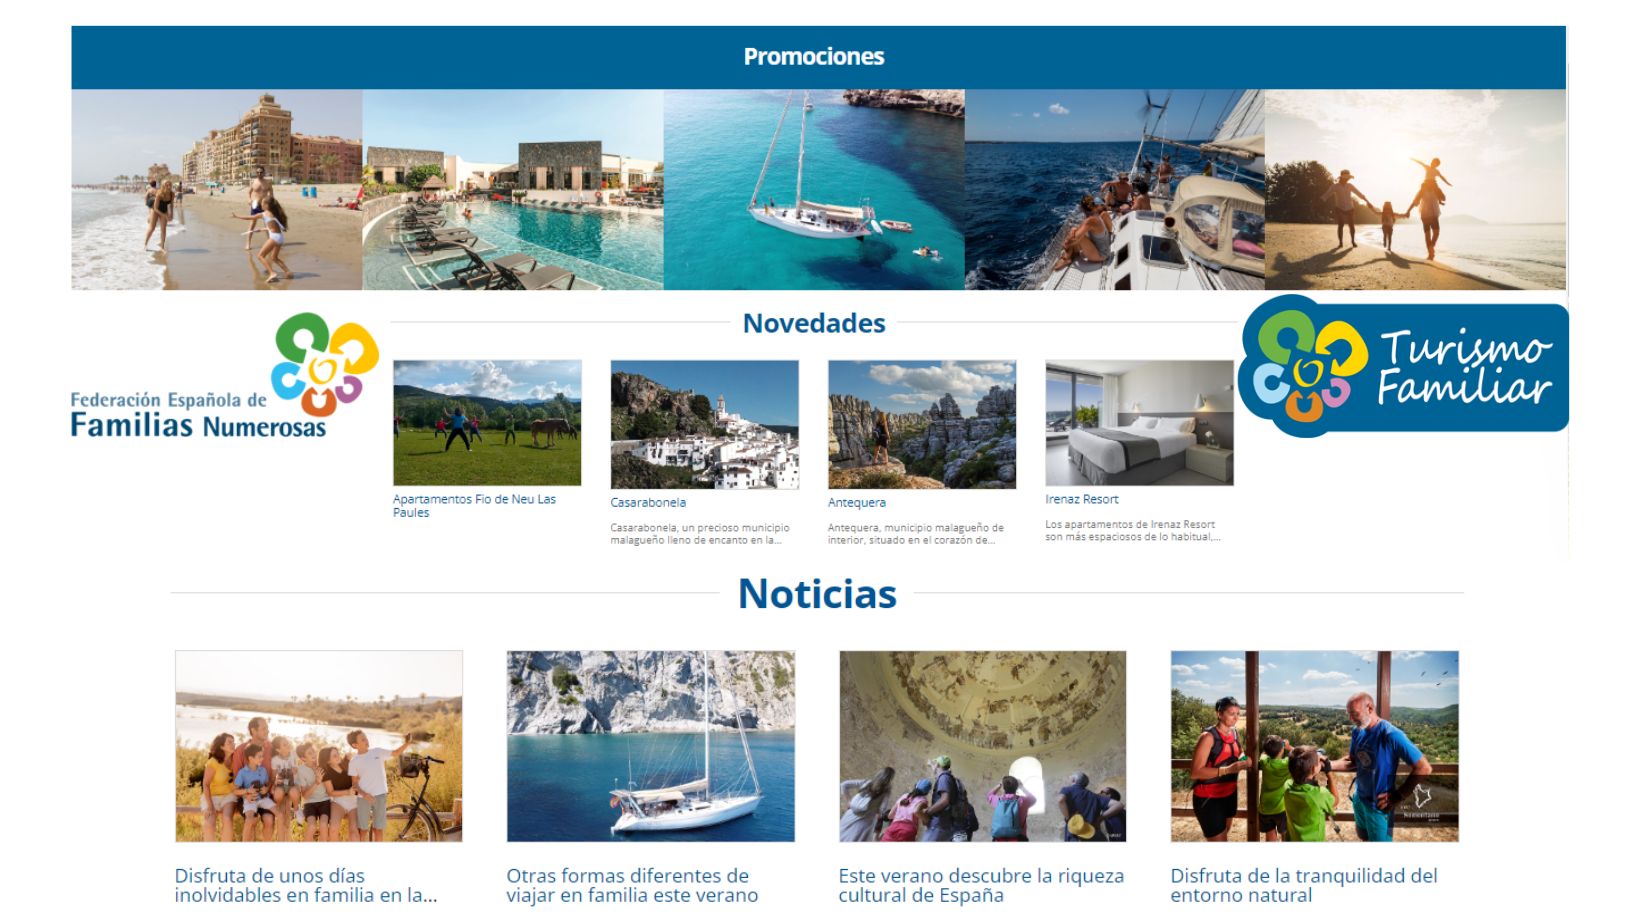Click the Casarabonela title link
This screenshot has width=1640, height=924.
tap(648, 503)
